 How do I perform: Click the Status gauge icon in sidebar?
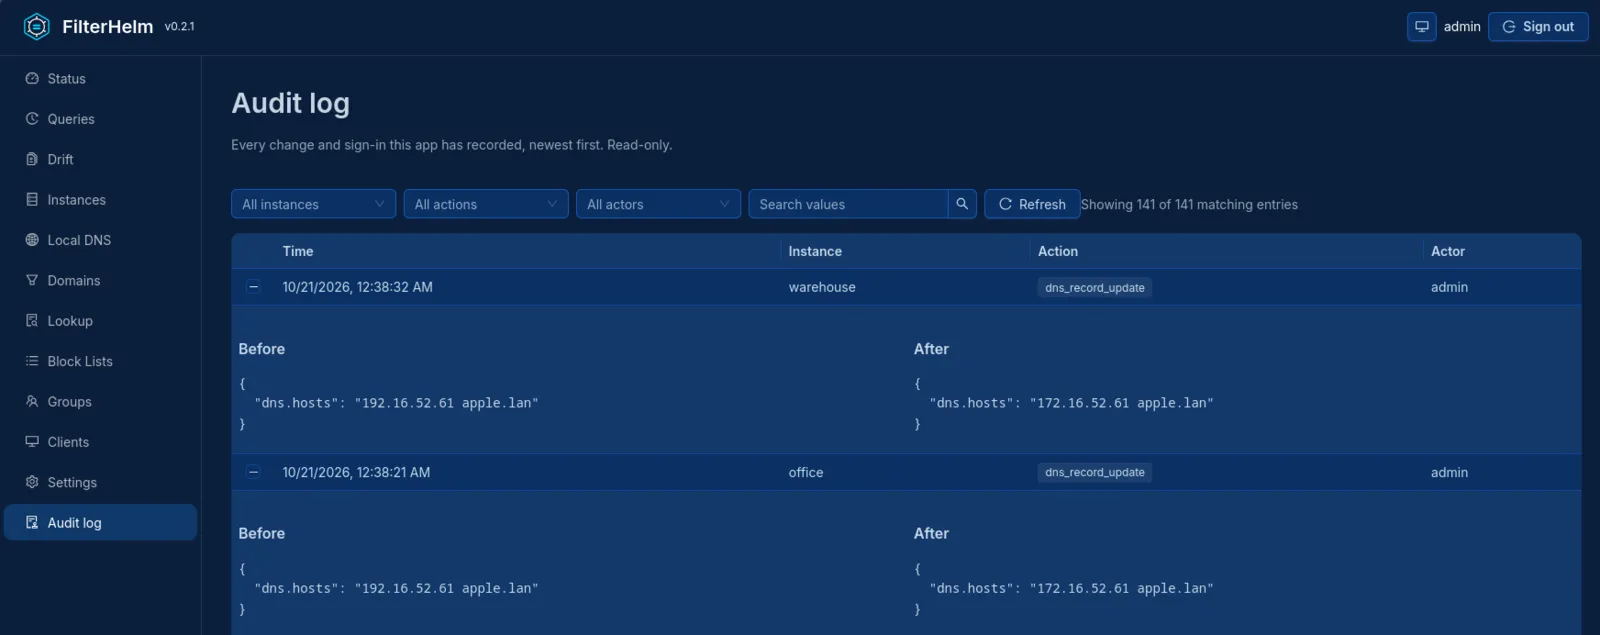32,78
